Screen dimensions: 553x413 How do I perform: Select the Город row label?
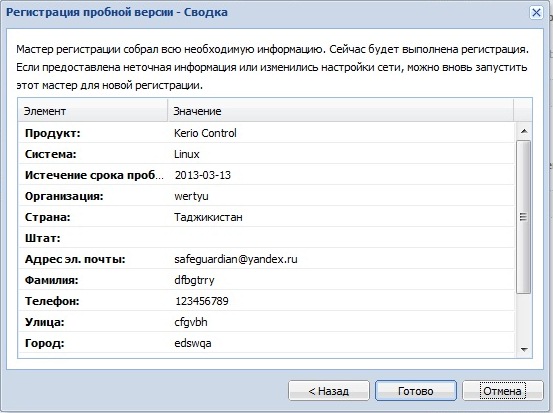(45, 343)
